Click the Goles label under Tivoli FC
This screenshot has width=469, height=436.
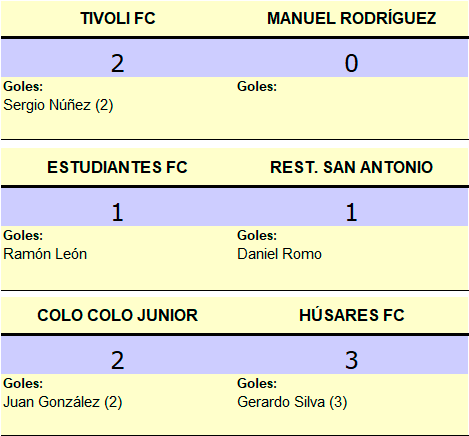click(23, 87)
